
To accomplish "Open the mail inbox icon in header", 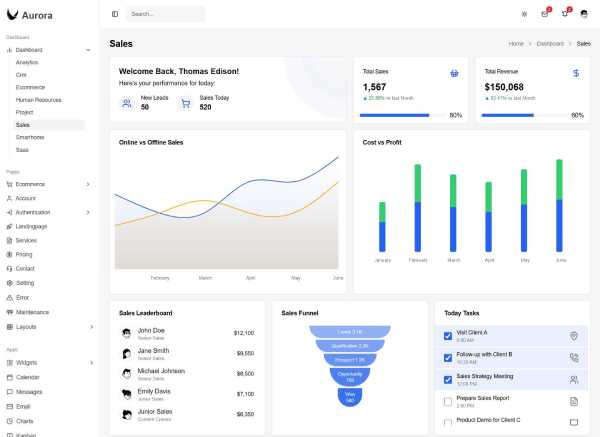I will (x=545, y=14).
